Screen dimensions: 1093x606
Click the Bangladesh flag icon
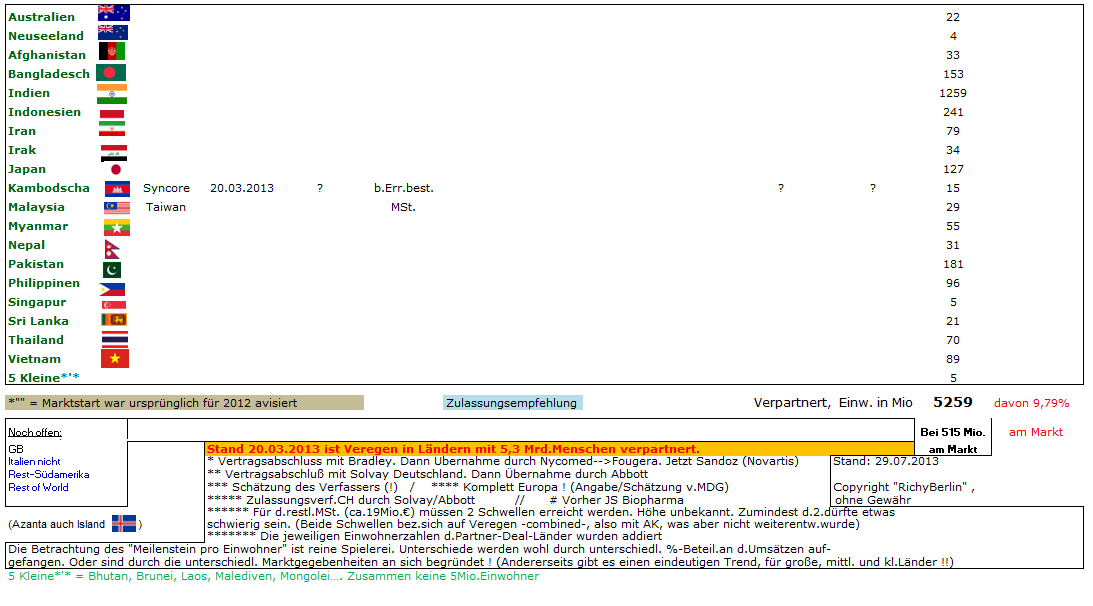(111, 73)
